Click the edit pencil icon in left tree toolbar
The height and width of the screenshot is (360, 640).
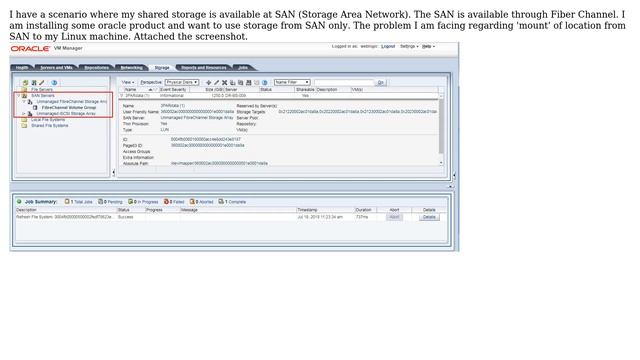[x=42, y=82]
